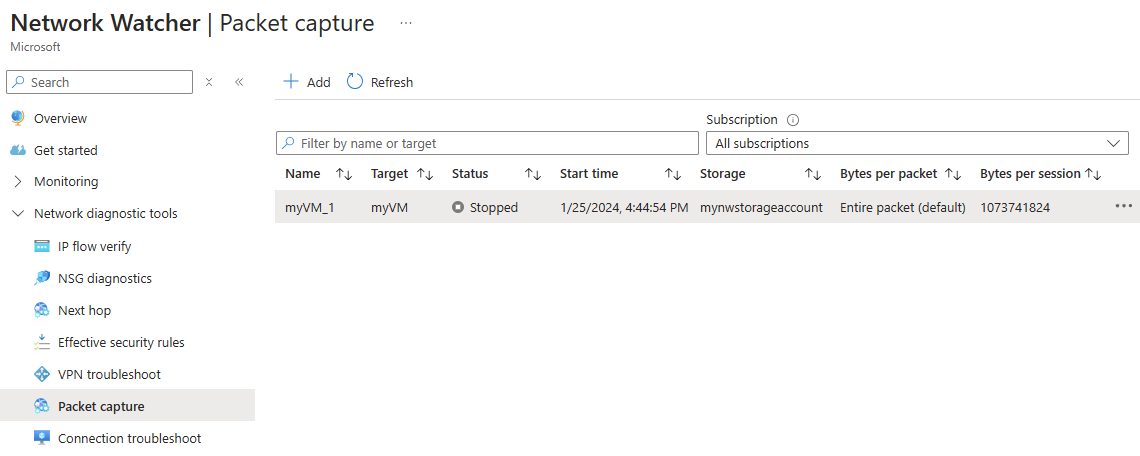Expand the Monitoring section
The width and height of the screenshot is (1140, 456).
(18, 182)
